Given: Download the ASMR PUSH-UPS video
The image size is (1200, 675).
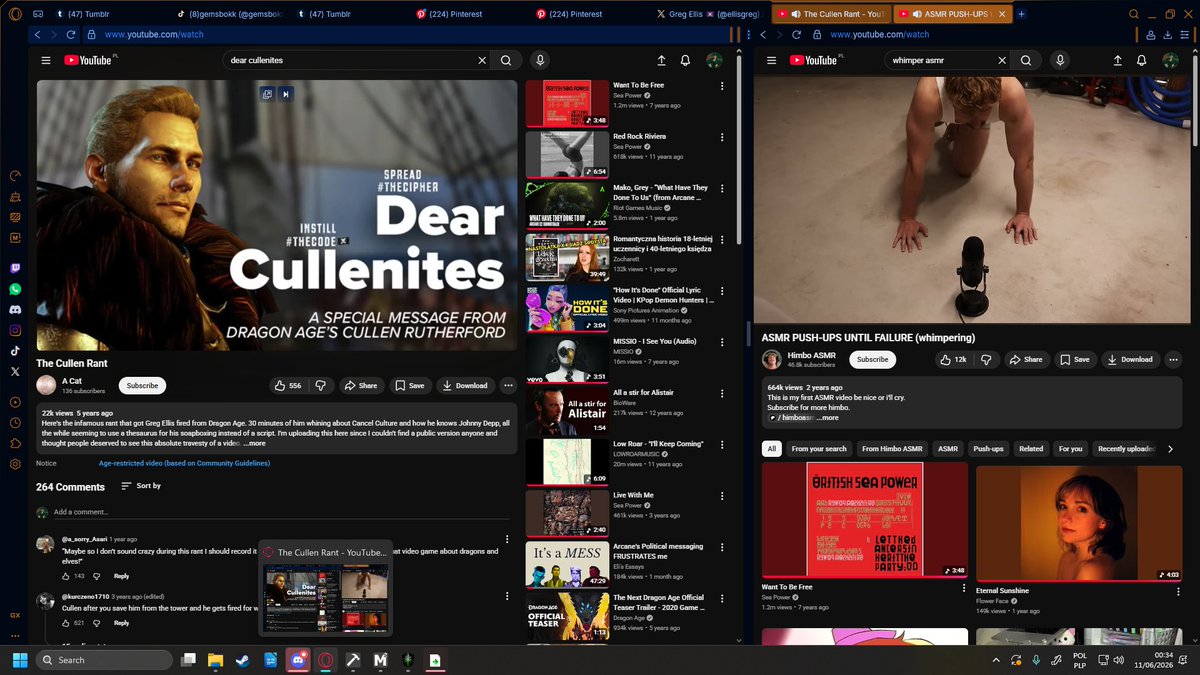Looking at the screenshot, I should coord(1129,359).
